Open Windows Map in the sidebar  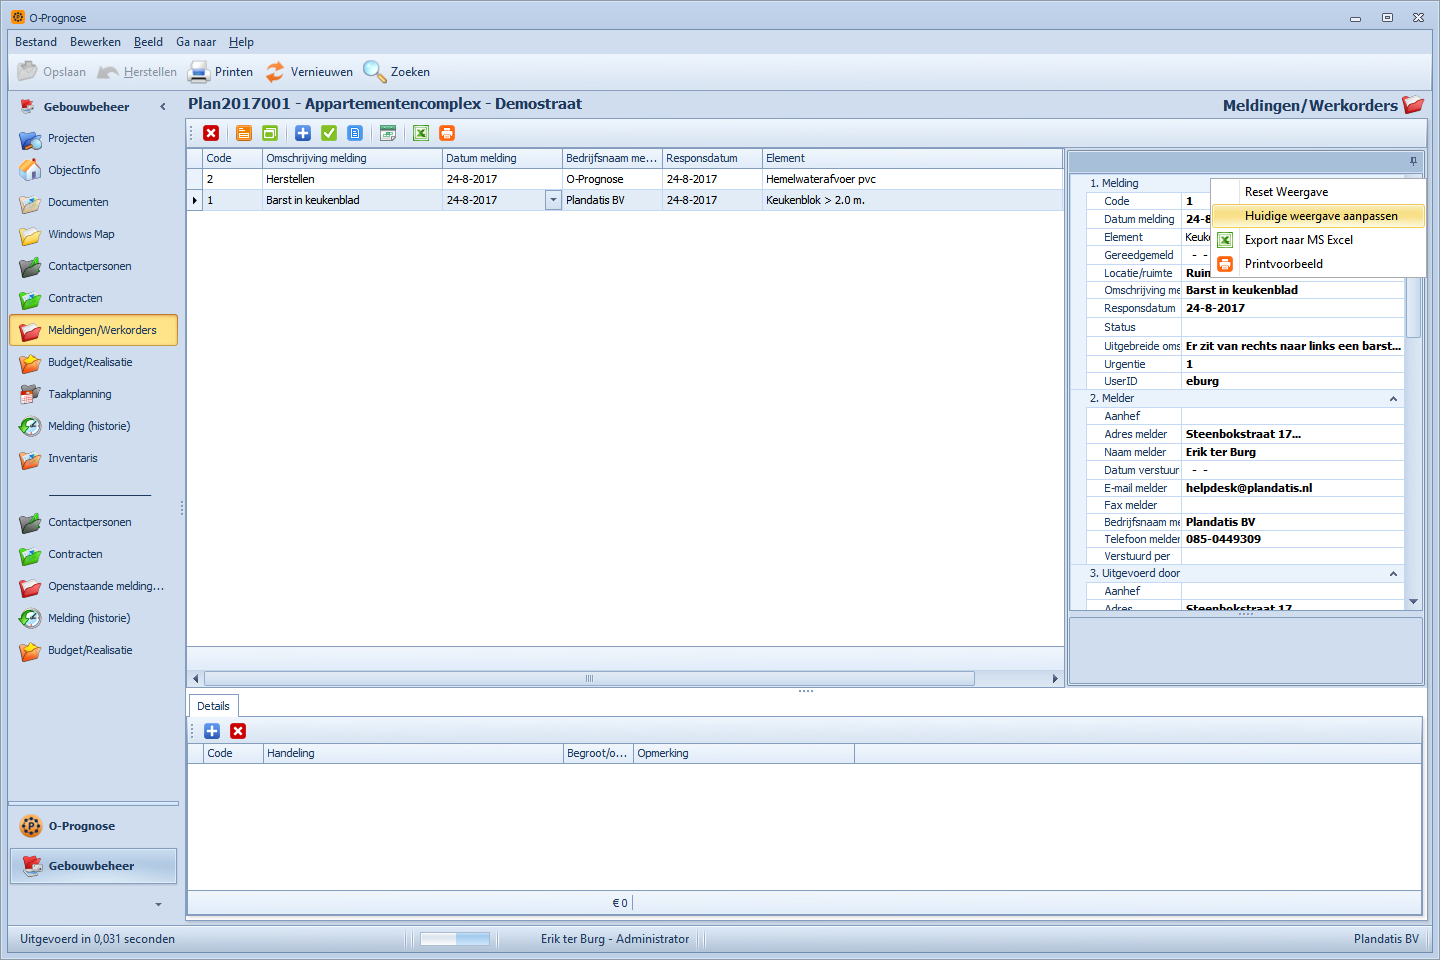pos(81,234)
